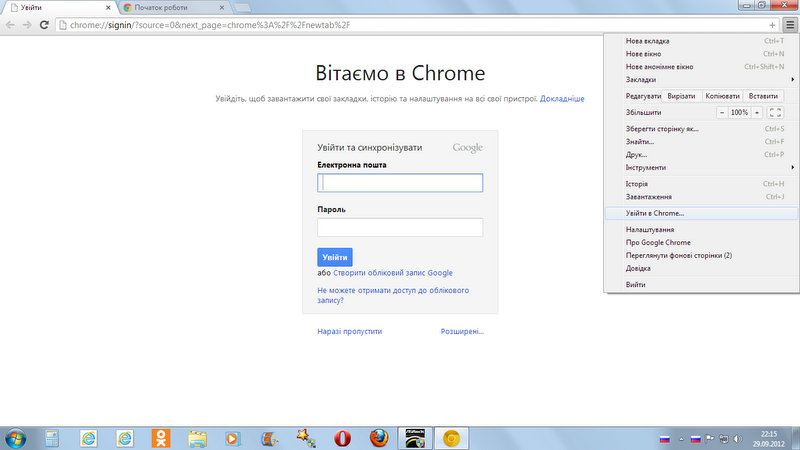This screenshot has width=800, height=450.
Task: Select 'Нове вікно' menu entry
Action: click(x=702, y=54)
